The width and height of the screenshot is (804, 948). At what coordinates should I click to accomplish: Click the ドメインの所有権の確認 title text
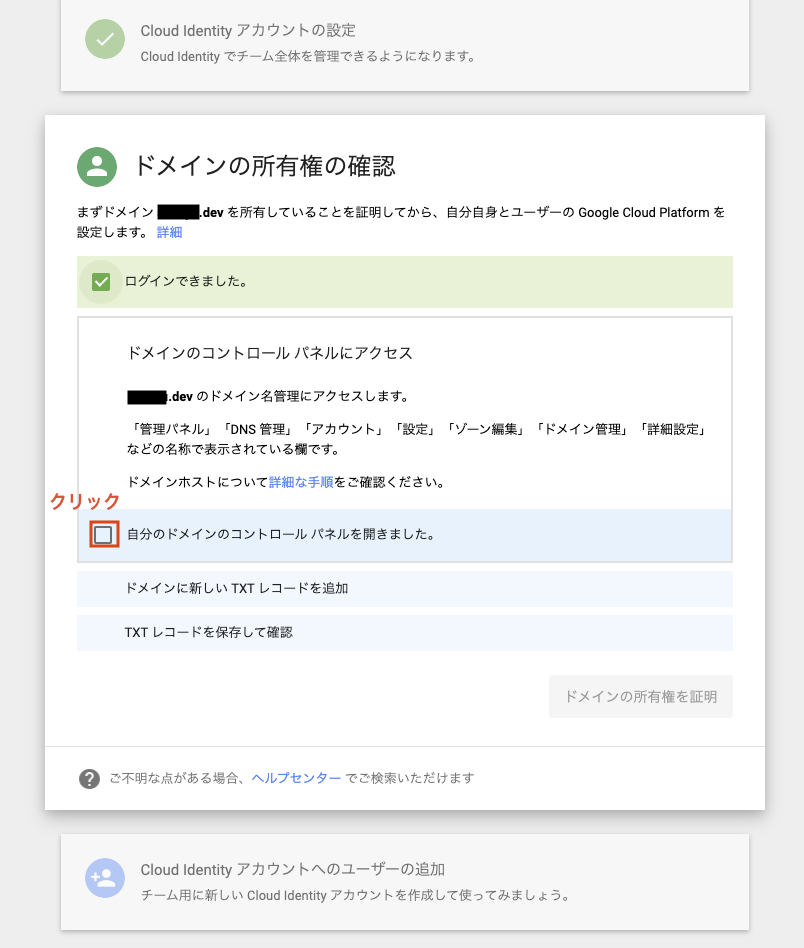pos(264,166)
